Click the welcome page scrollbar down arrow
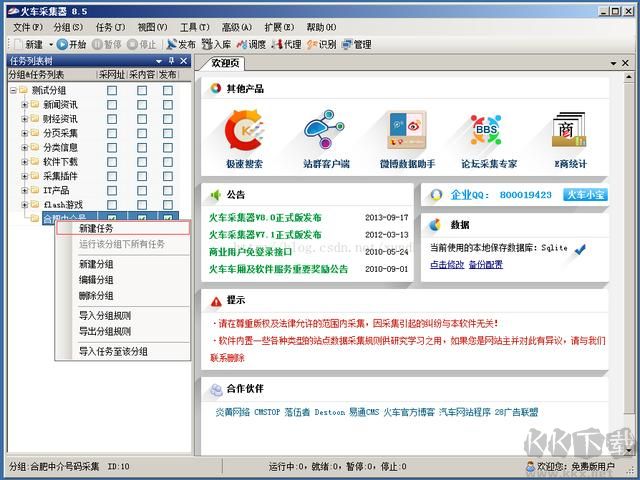Screen dimensions: 640x480 click(x=629, y=450)
